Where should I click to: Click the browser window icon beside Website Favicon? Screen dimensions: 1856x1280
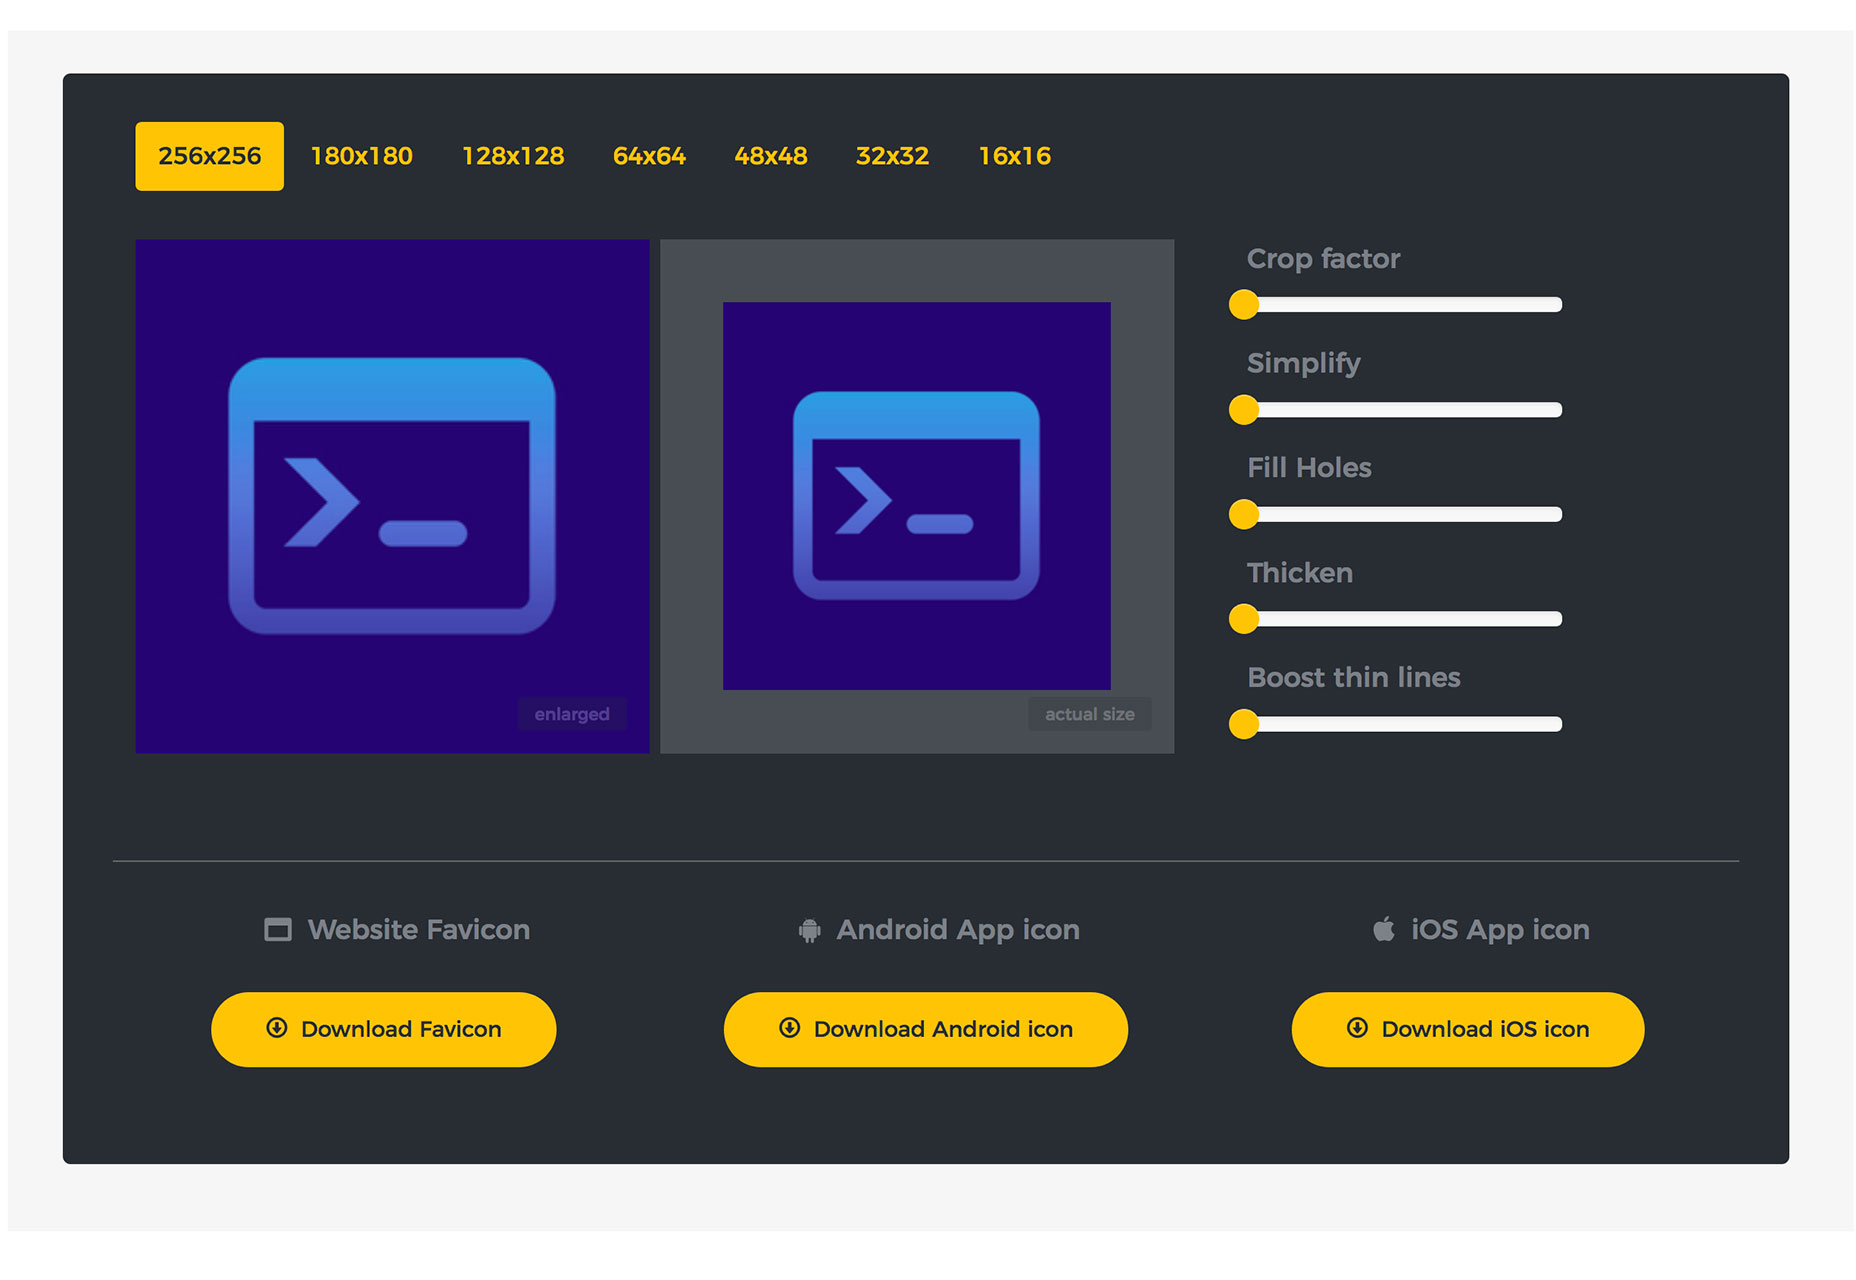[277, 930]
